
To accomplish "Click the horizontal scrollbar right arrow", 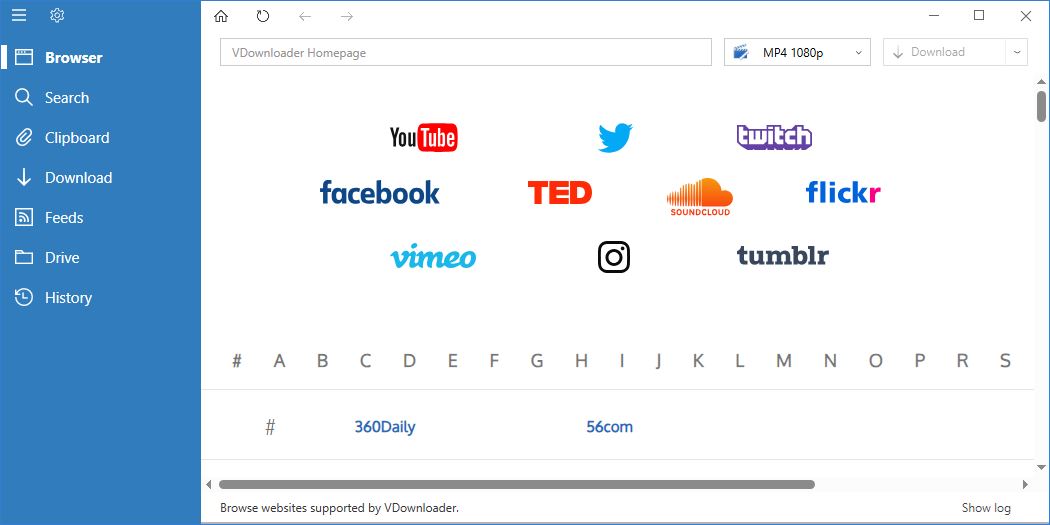I will 1025,484.
